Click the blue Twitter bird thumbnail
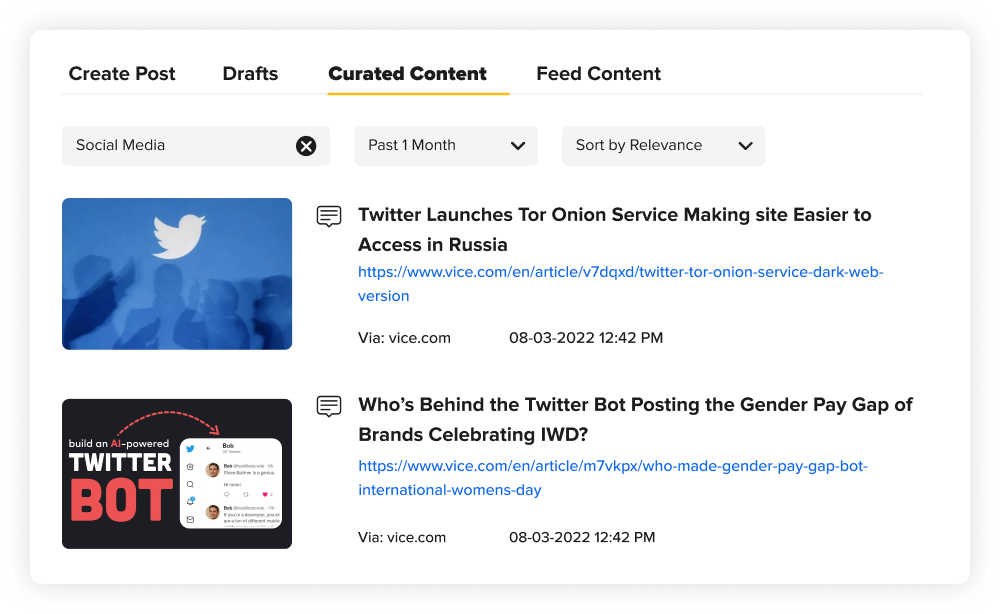Image resolution: width=1000 pixels, height=614 pixels. tap(177, 274)
